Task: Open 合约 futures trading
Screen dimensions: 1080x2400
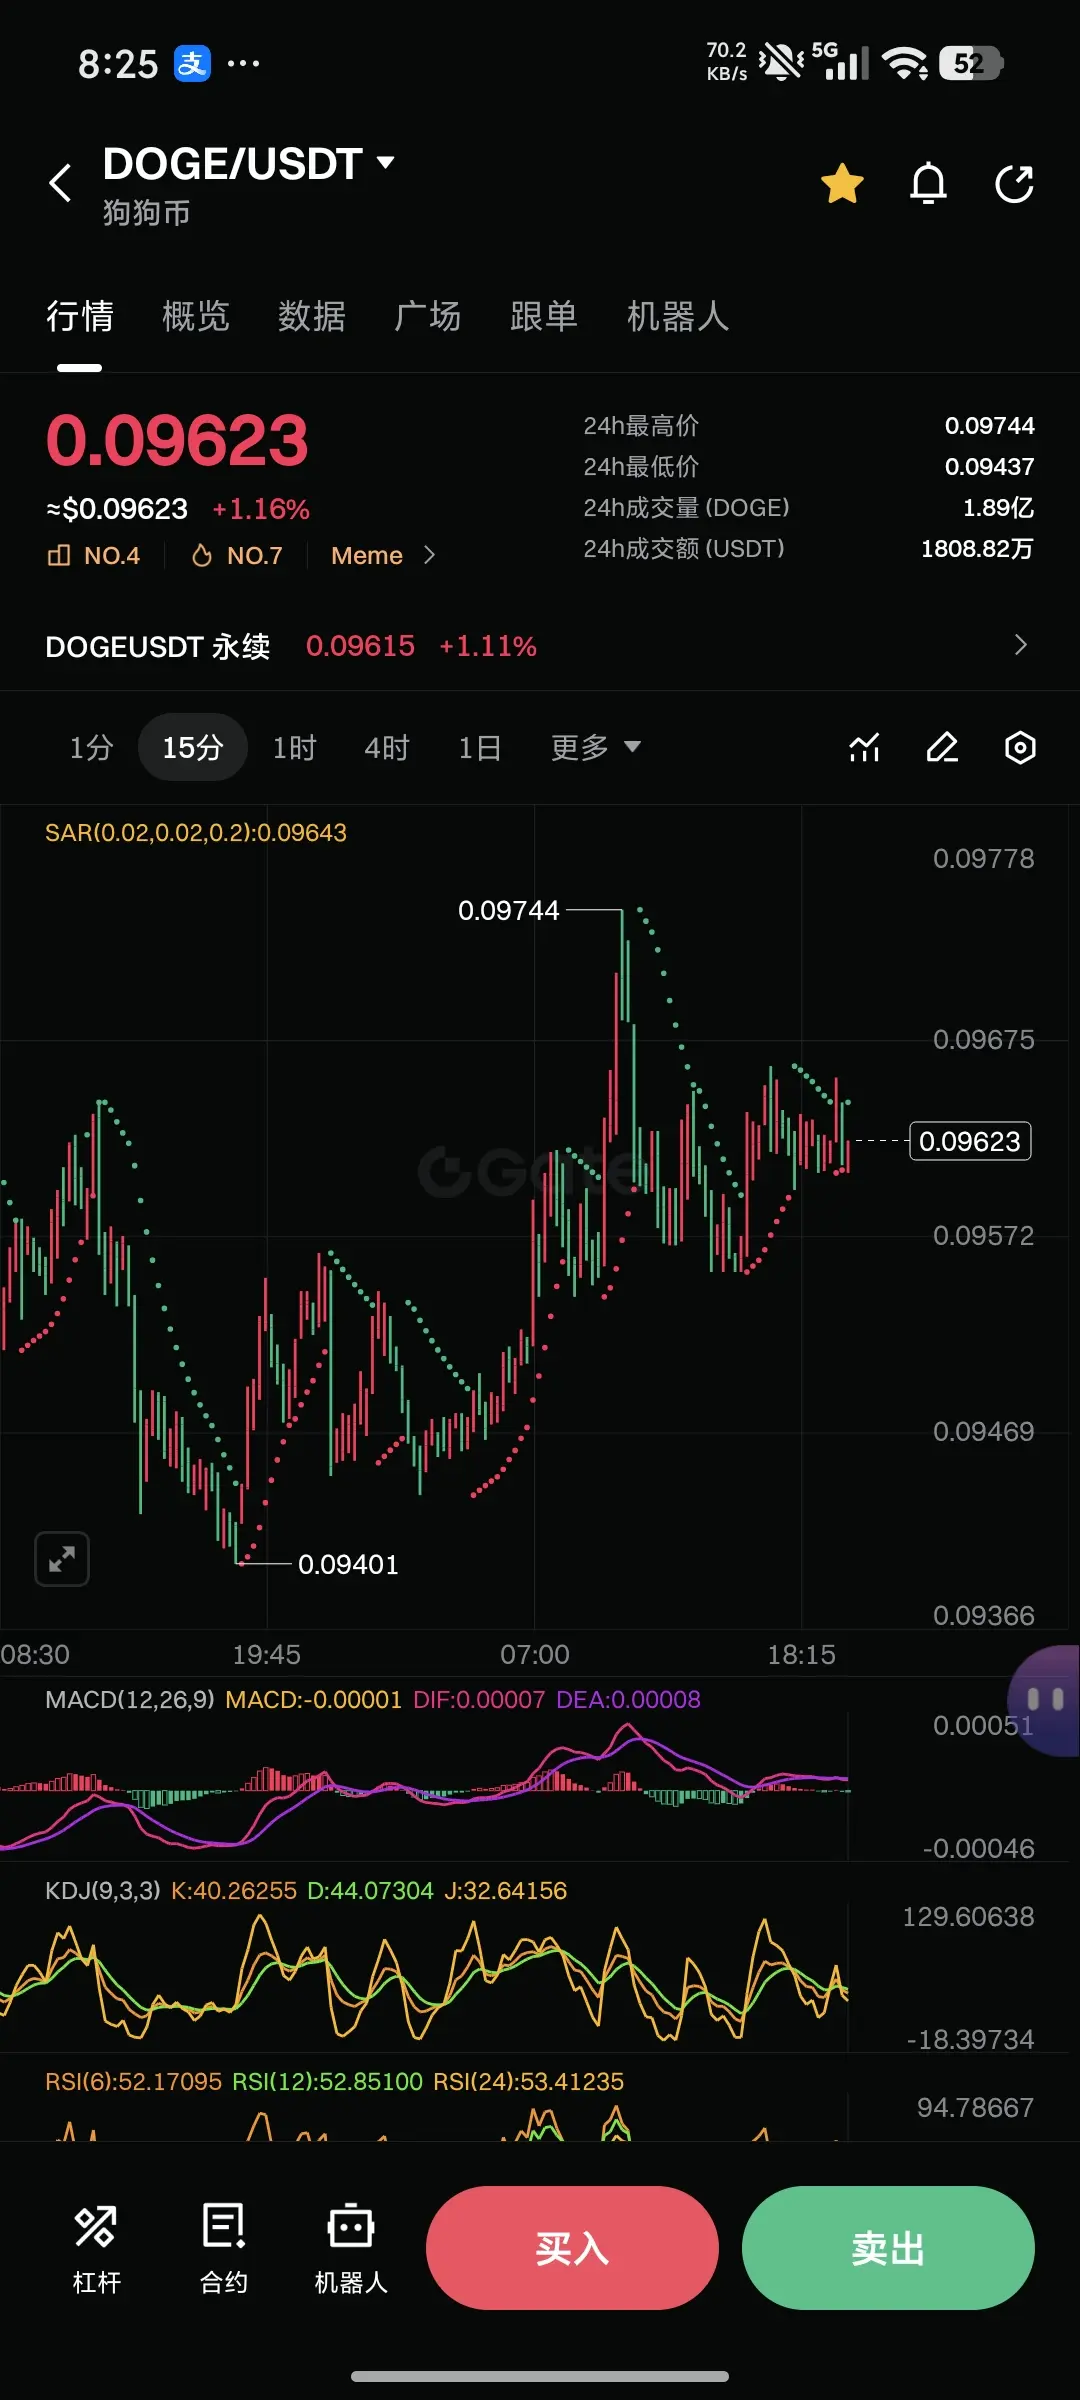Action: point(224,2250)
